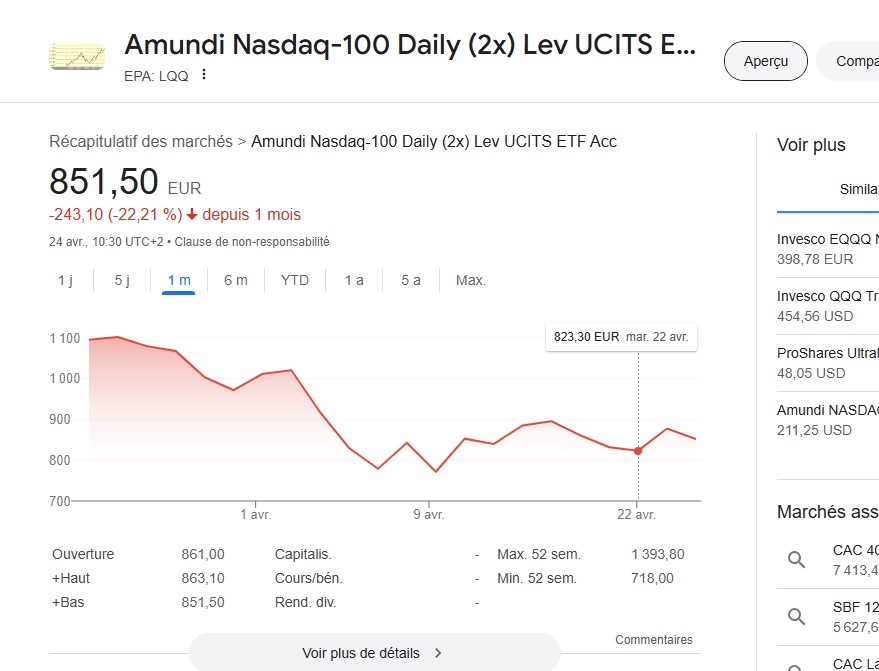The height and width of the screenshot is (671, 879).
Task: Select the 5 j time range tab
Action: 122,280
